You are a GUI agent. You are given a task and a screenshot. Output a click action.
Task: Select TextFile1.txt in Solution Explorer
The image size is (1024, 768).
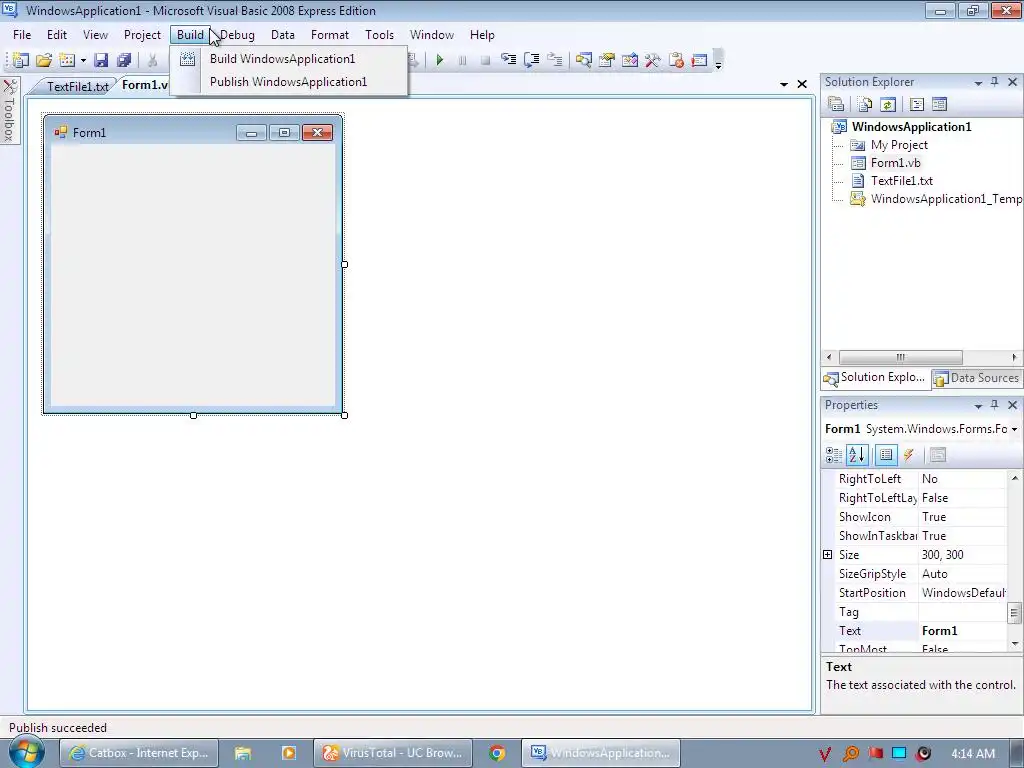(x=901, y=181)
